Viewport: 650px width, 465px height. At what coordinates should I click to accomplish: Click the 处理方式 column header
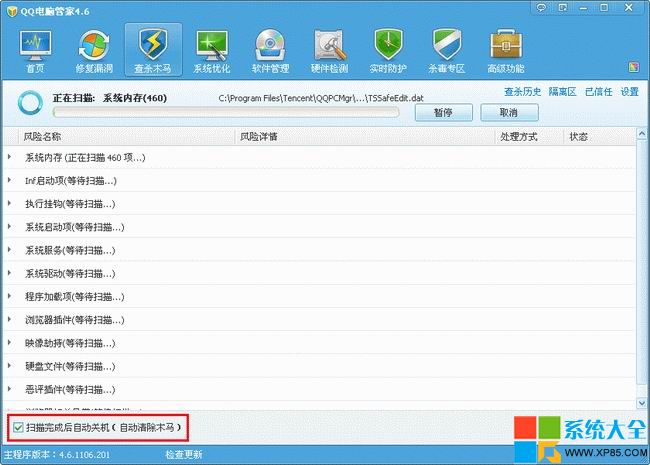[519, 136]
